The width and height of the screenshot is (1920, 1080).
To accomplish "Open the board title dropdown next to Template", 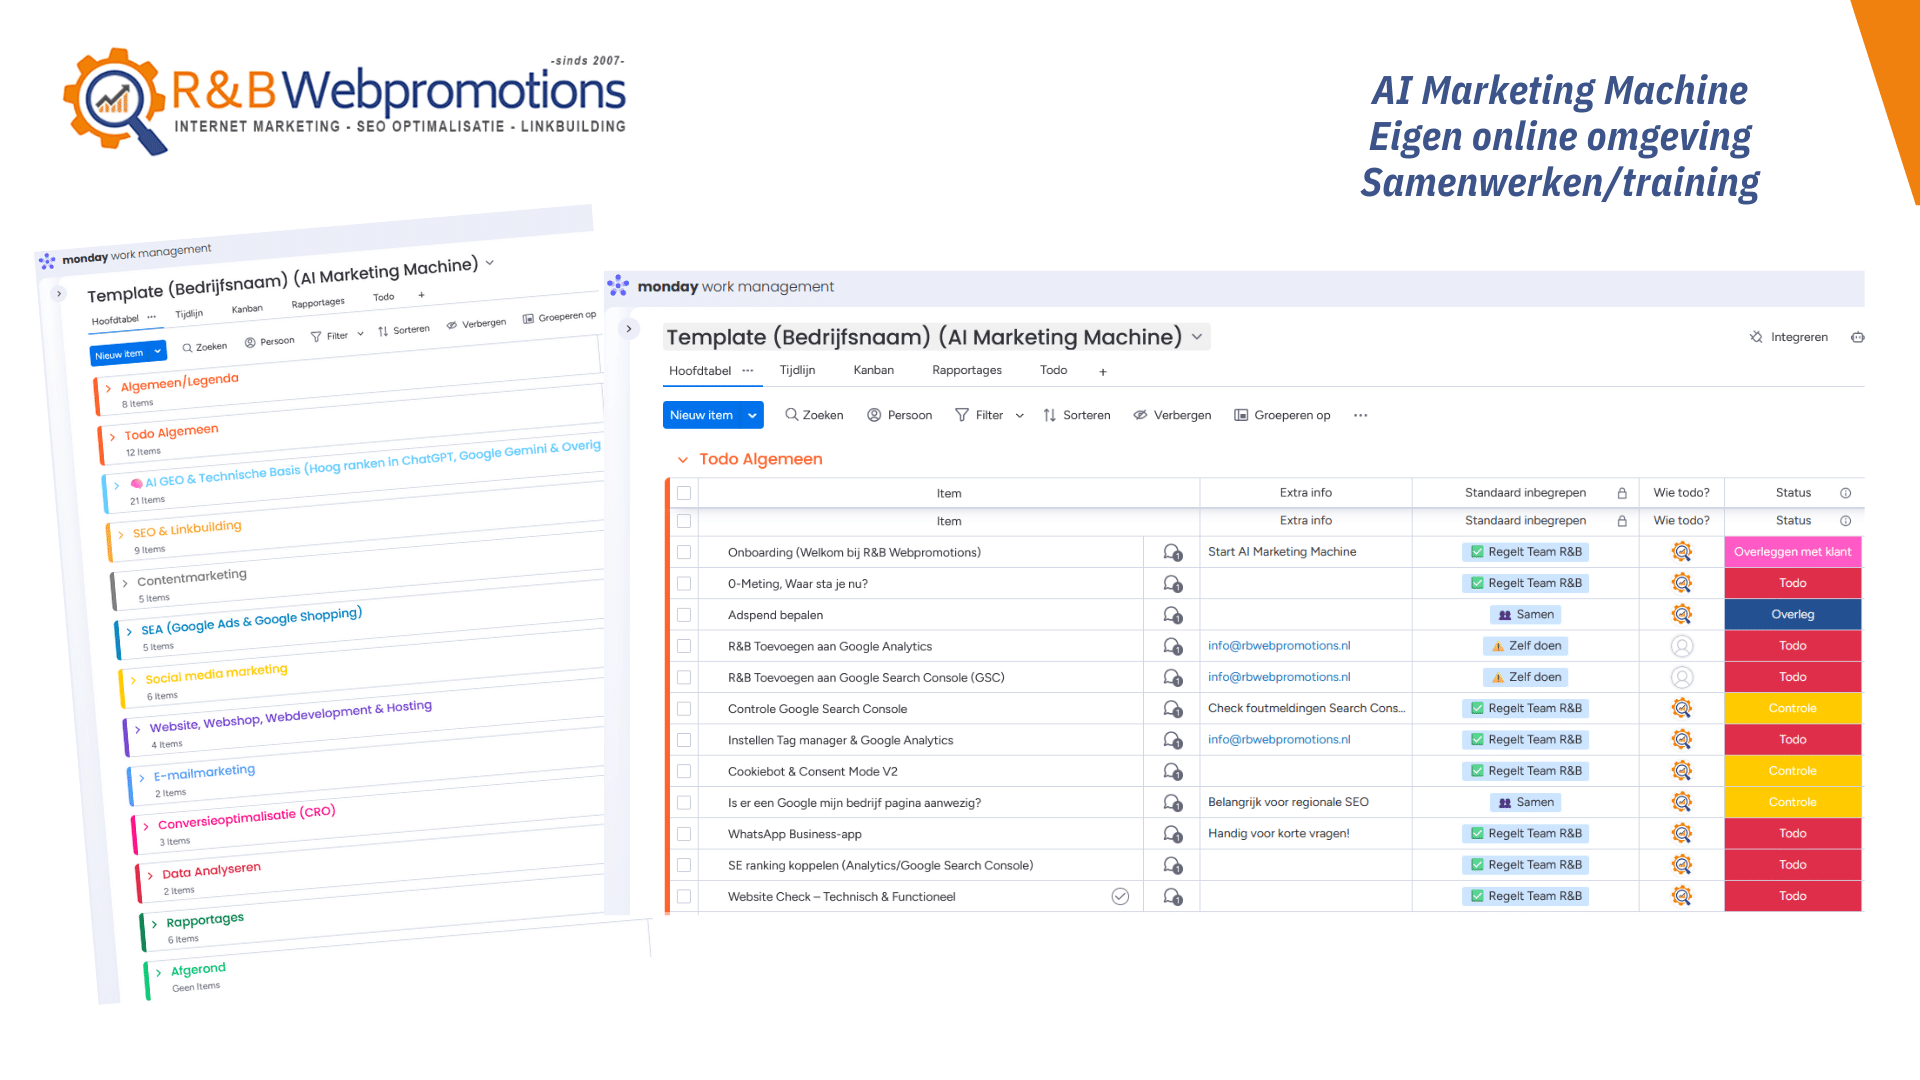I will pyautogui.click(x=1197, y=337).
